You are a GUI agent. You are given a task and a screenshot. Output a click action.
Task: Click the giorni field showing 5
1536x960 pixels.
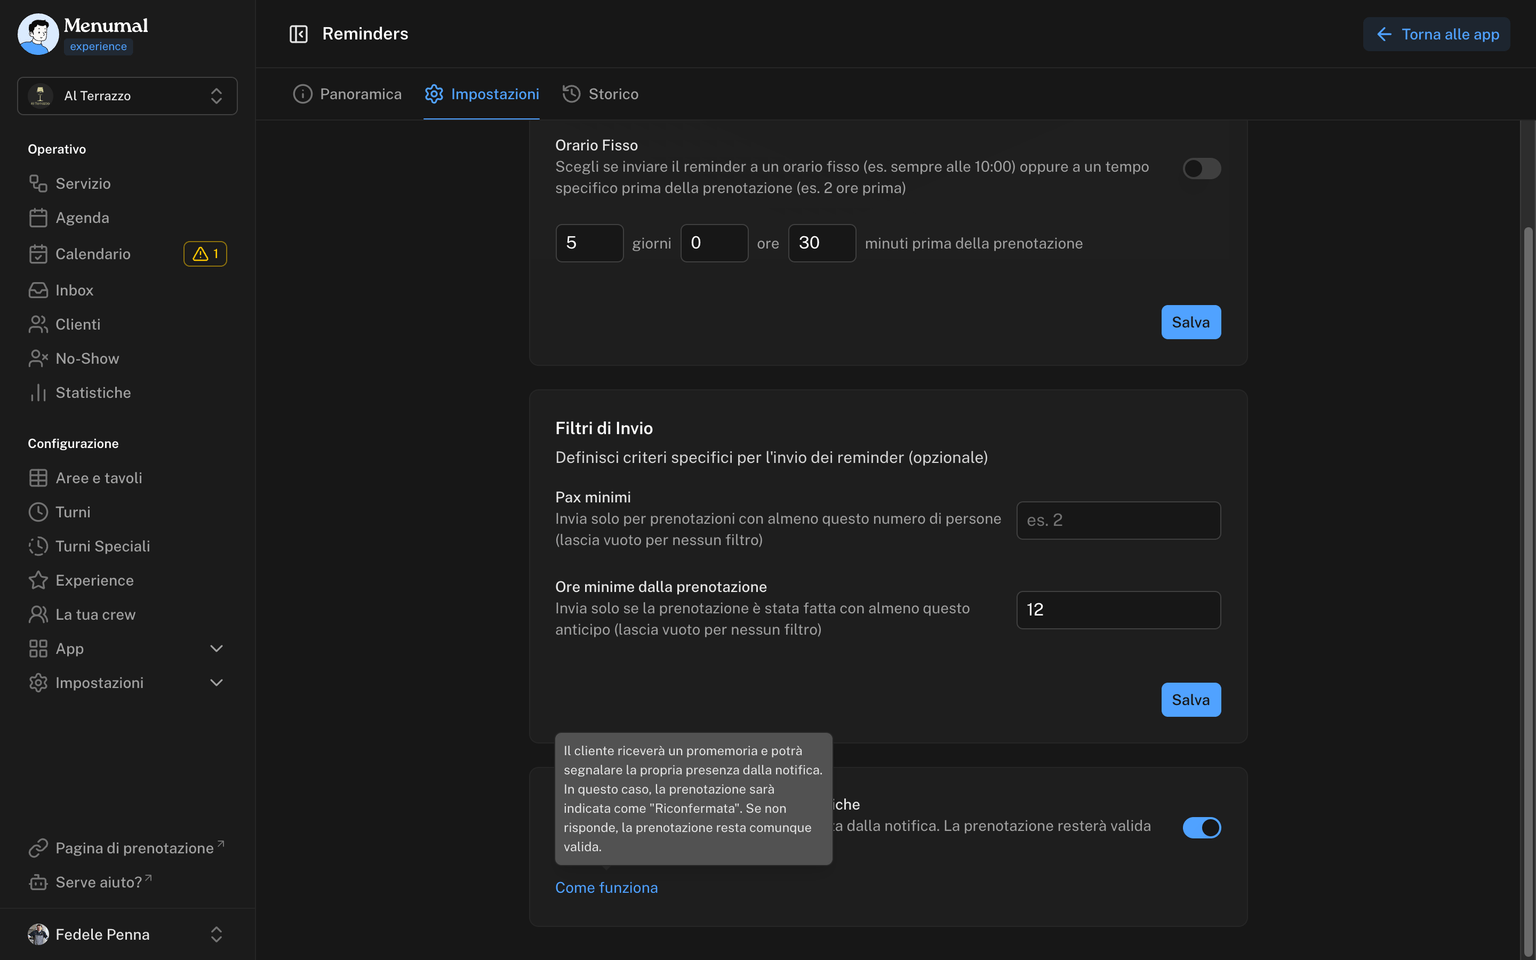[x=589, y=243]
